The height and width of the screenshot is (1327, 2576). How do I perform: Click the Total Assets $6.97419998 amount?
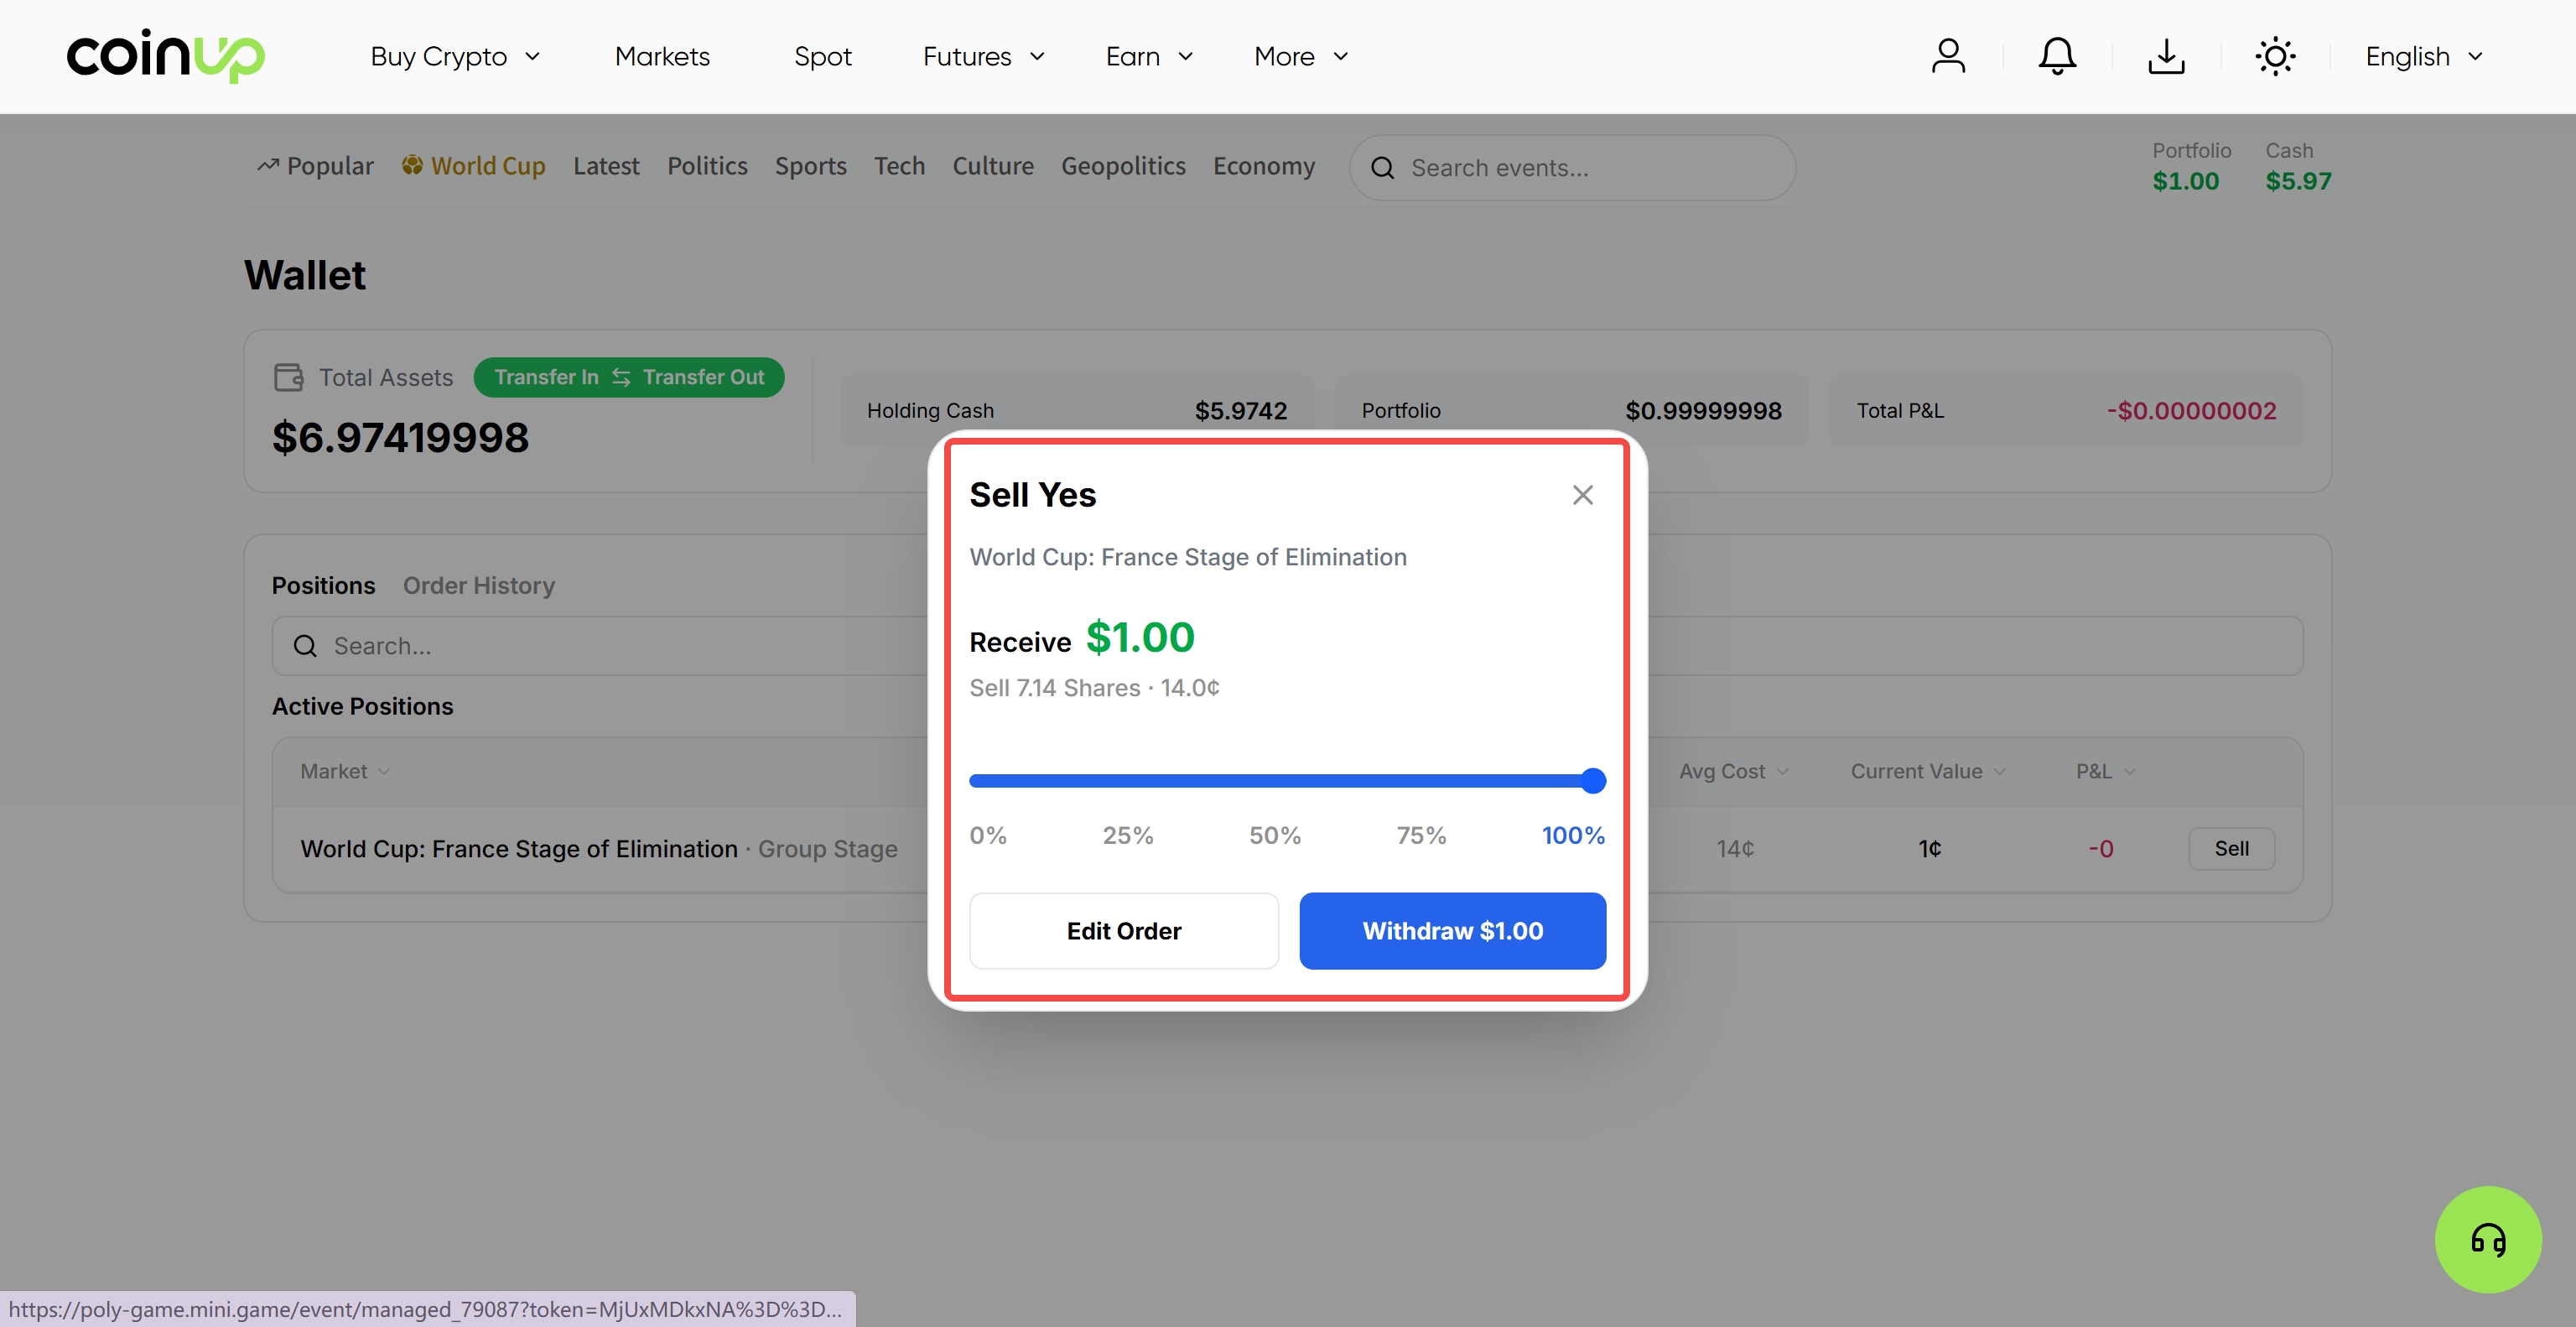click(400, 437)
